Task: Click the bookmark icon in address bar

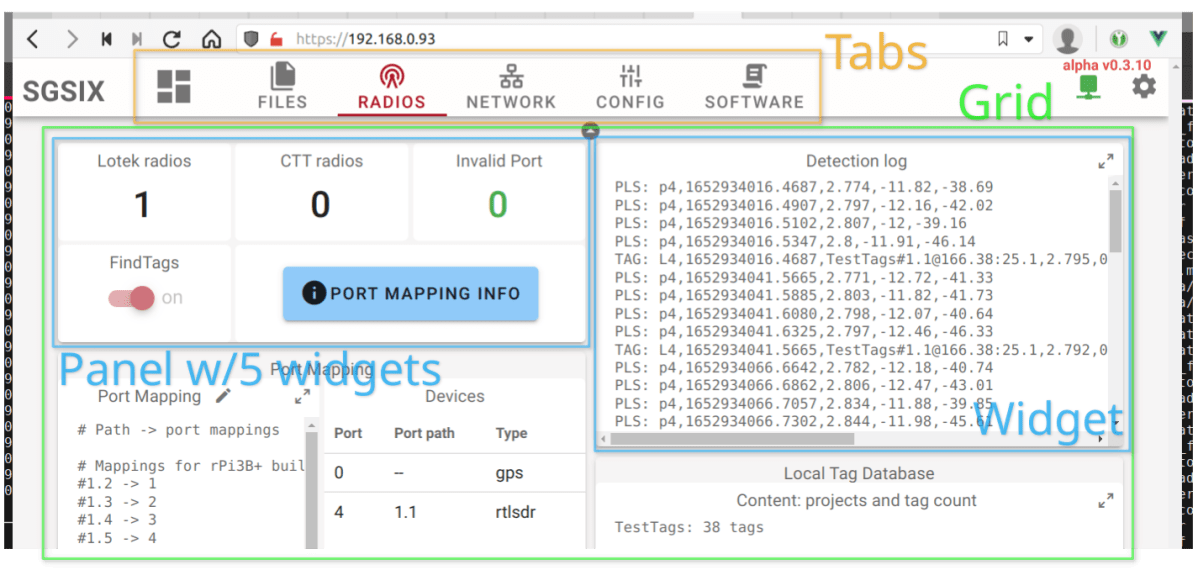Action: click(x=1003, y=38)
